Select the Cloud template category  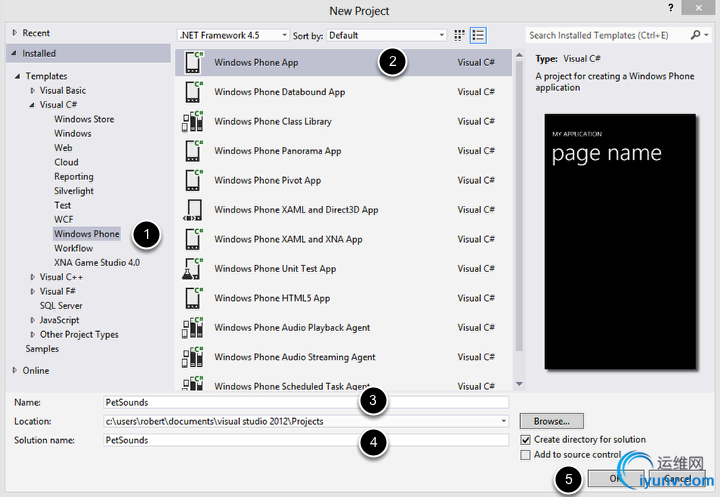coord(66,162)
